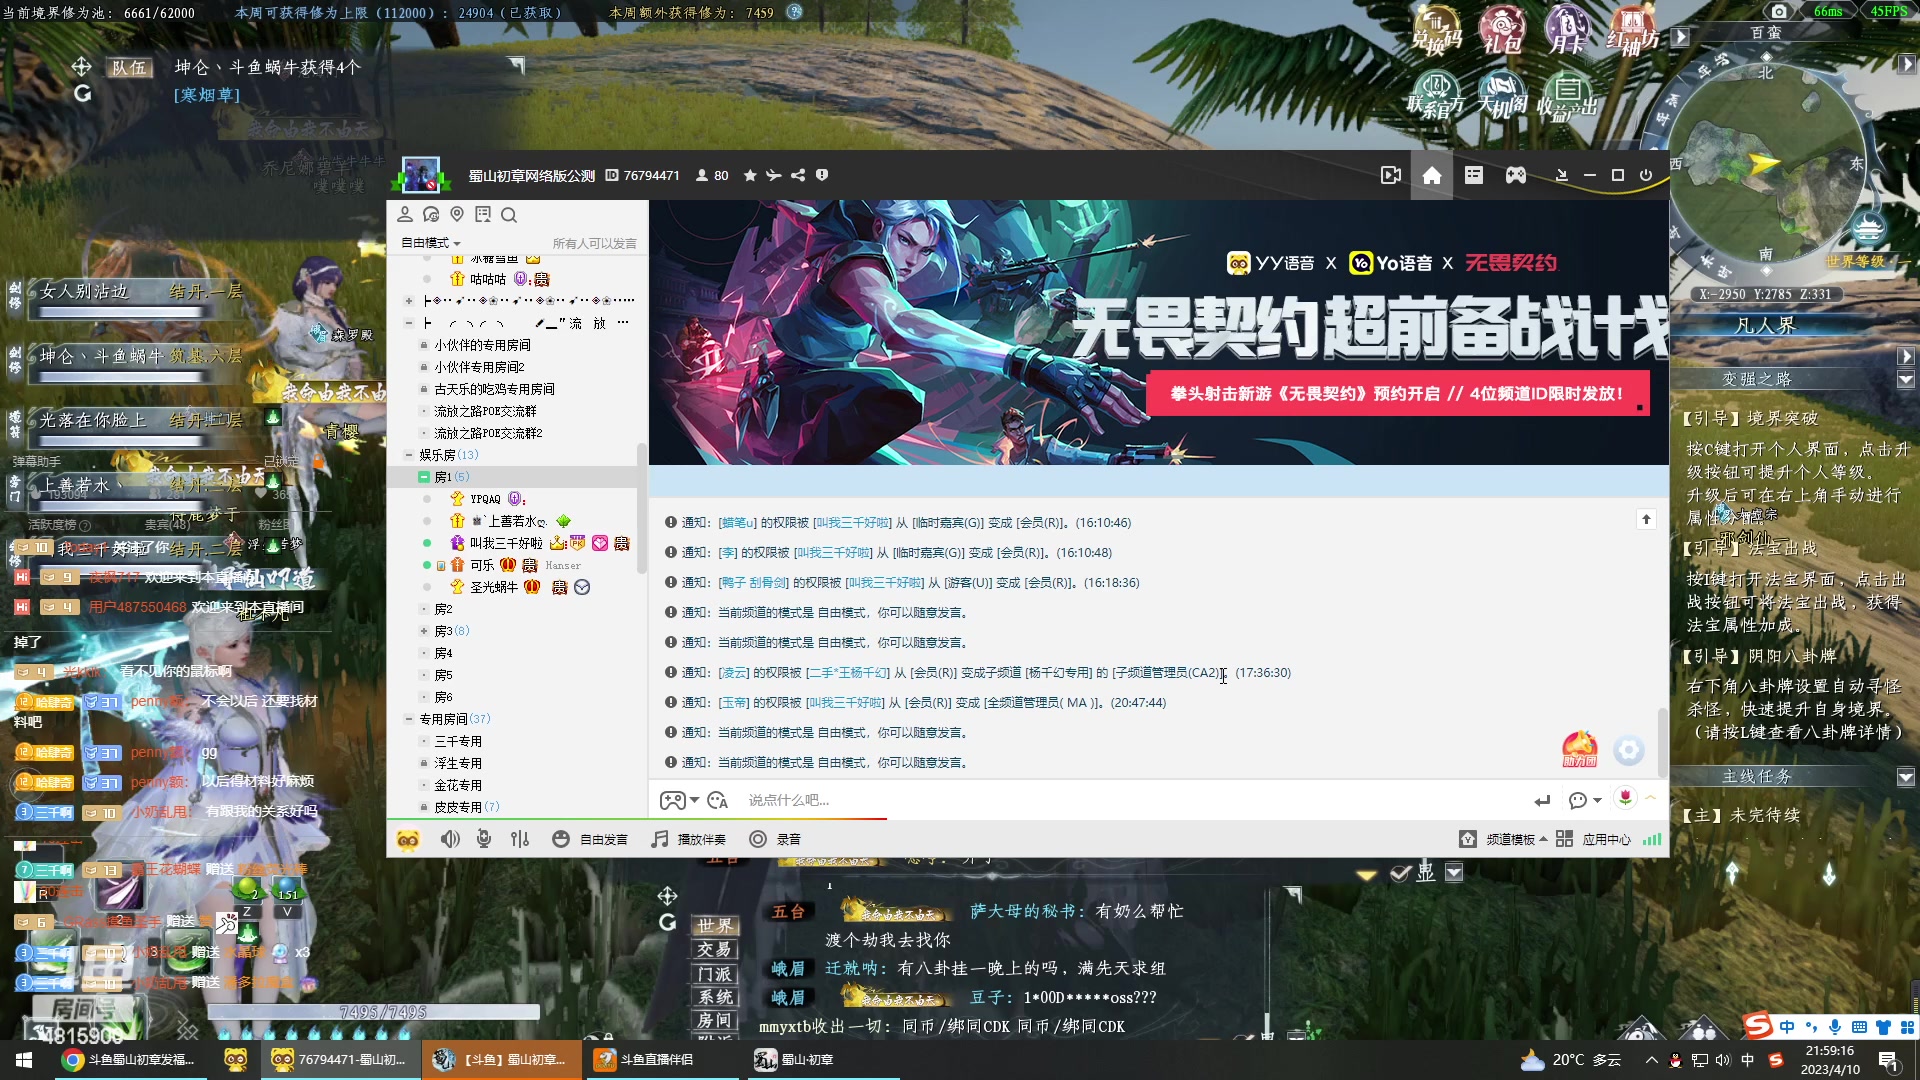Toggle 播放伴奏 accompaniment playback
1920x1080 pixels.
click(x=689, y=839)
